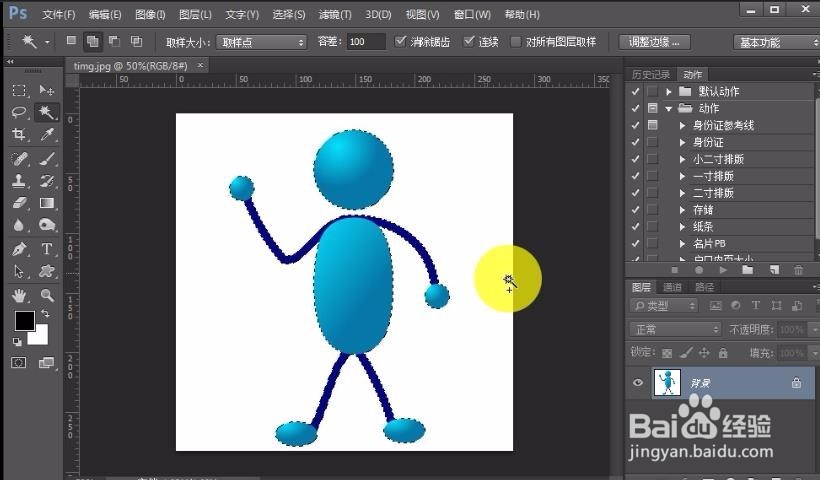The width and height of the screenshot is (820, 480).
Task: Switch to the 历史记录 history tab
Action: click(x=651, y=74)
